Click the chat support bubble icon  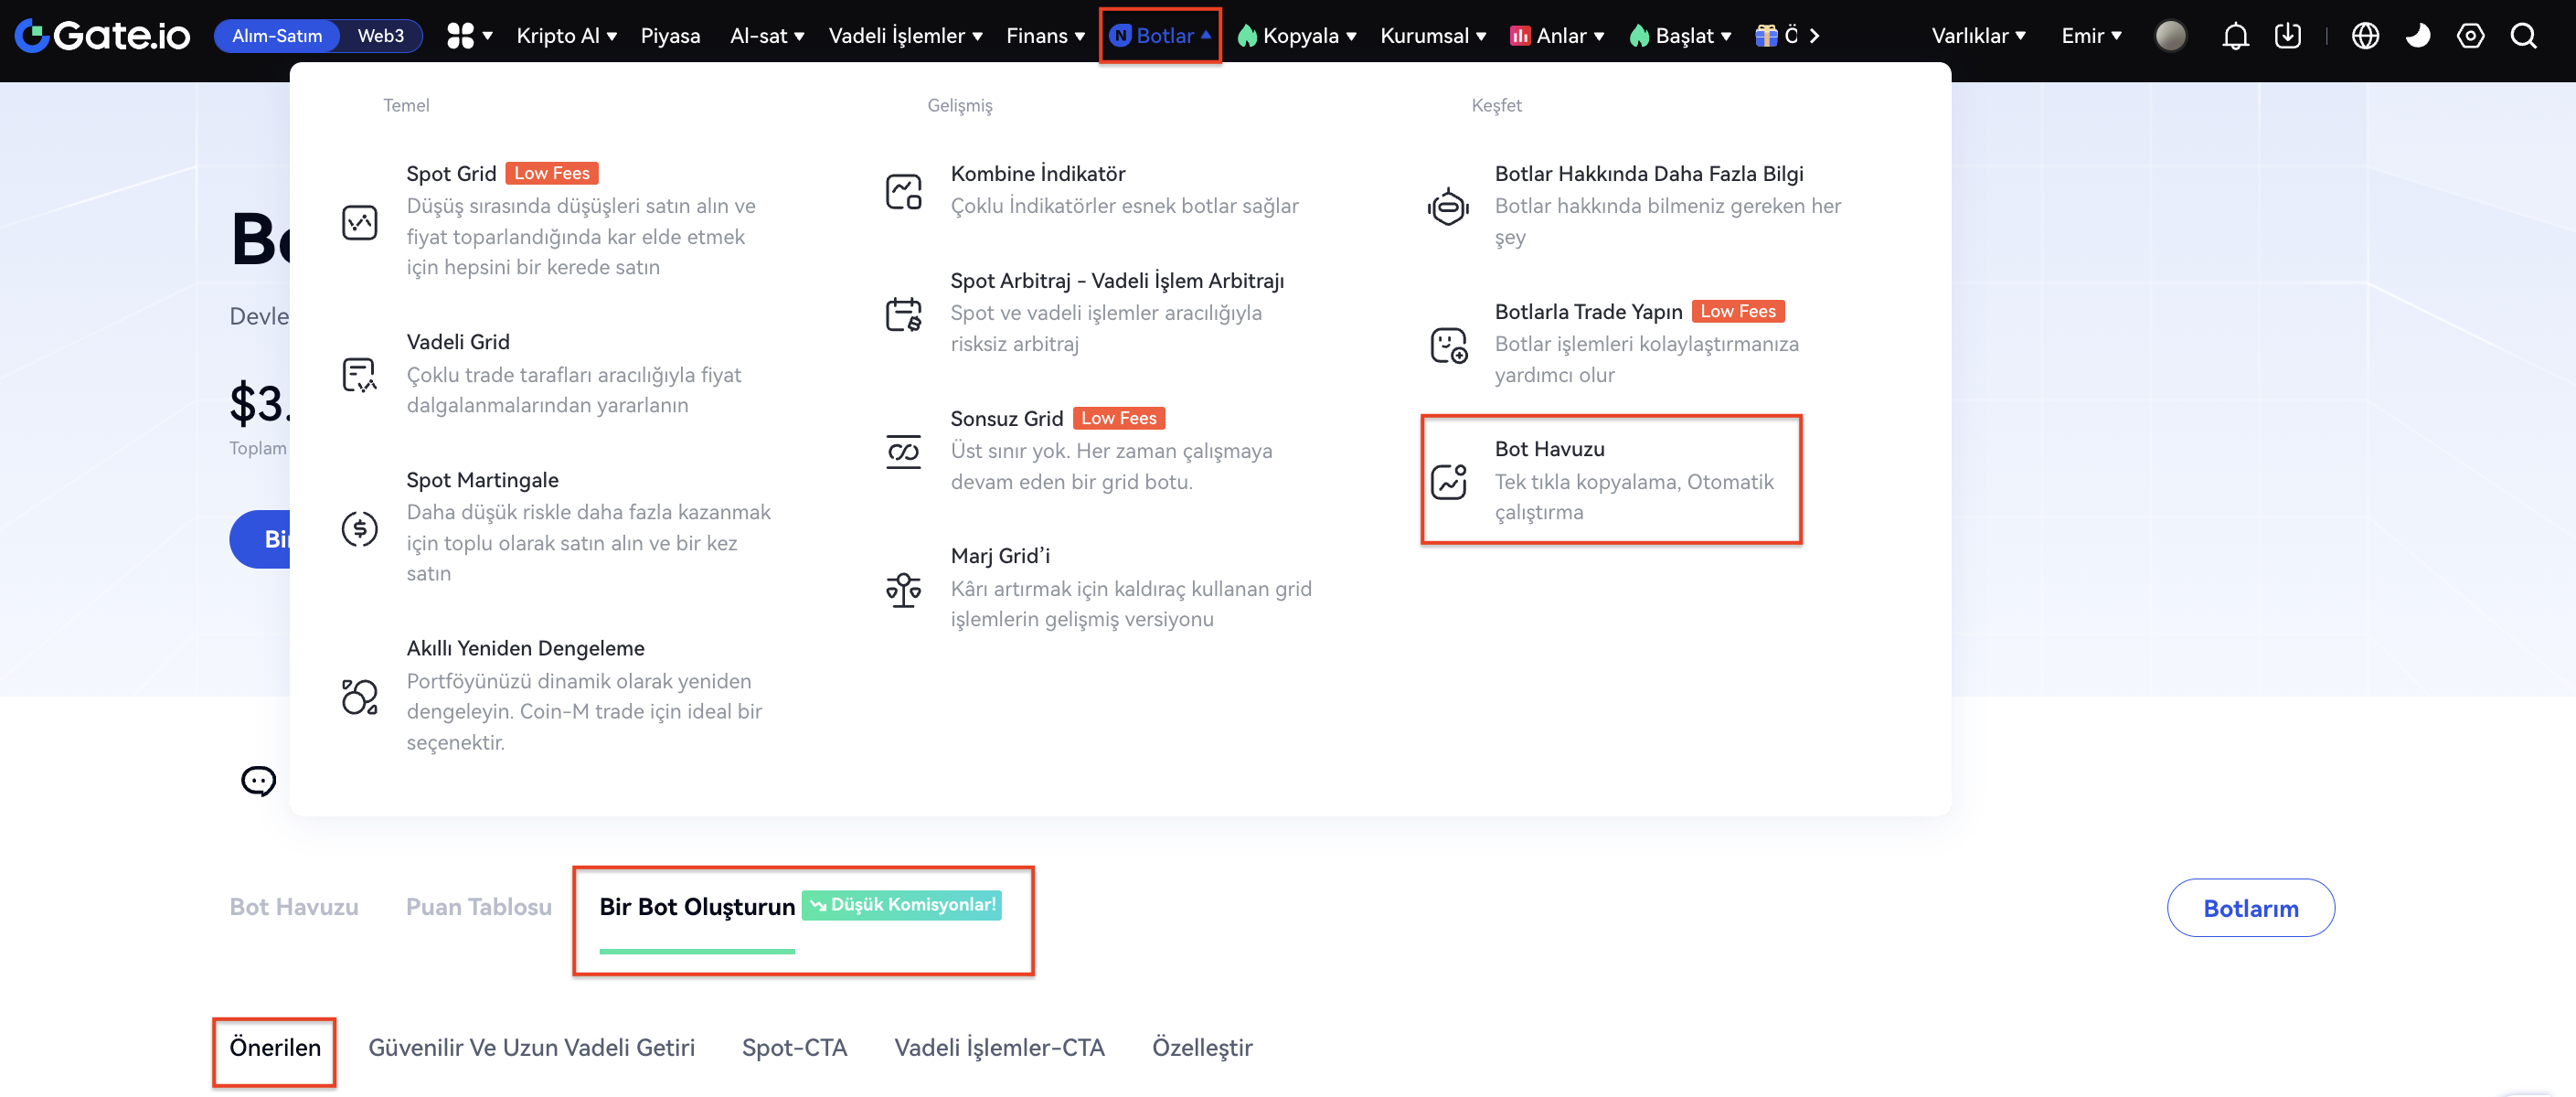point(258,780)
